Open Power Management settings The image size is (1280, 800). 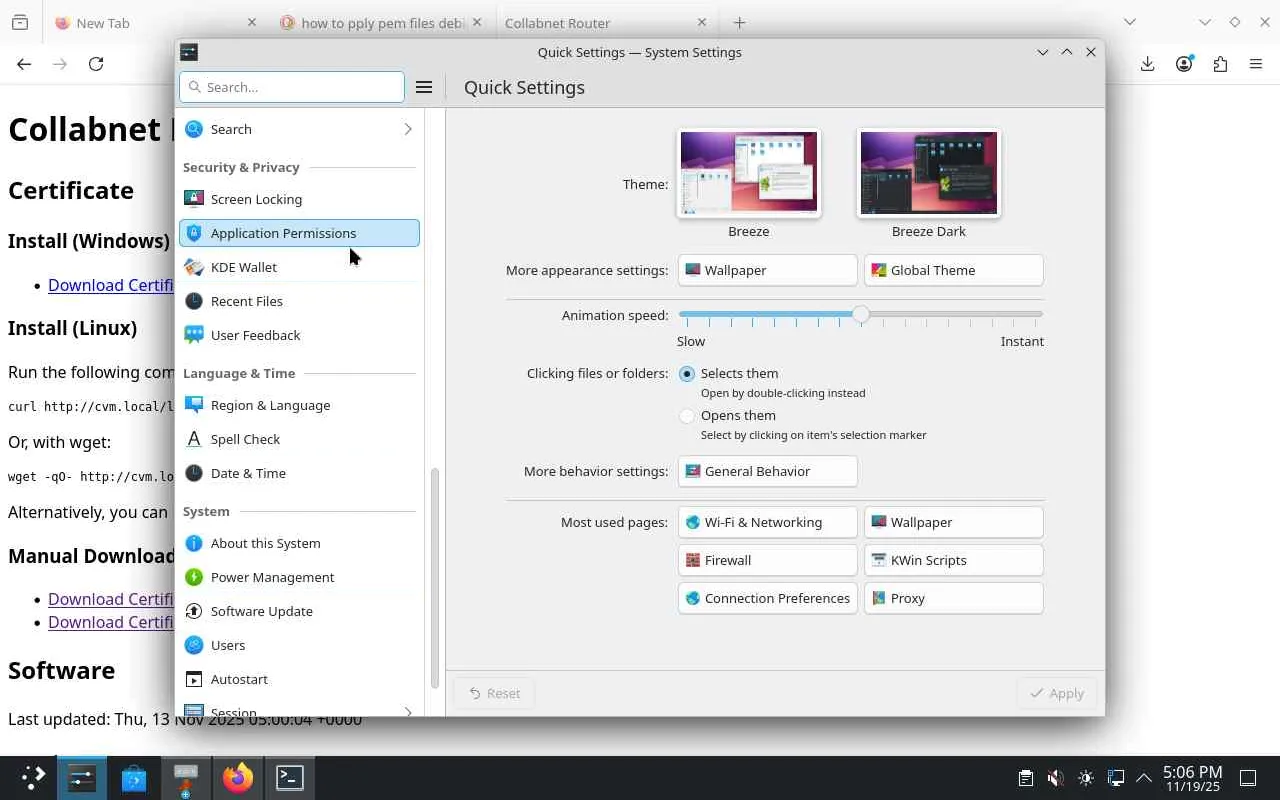click(x=299, y=577)
